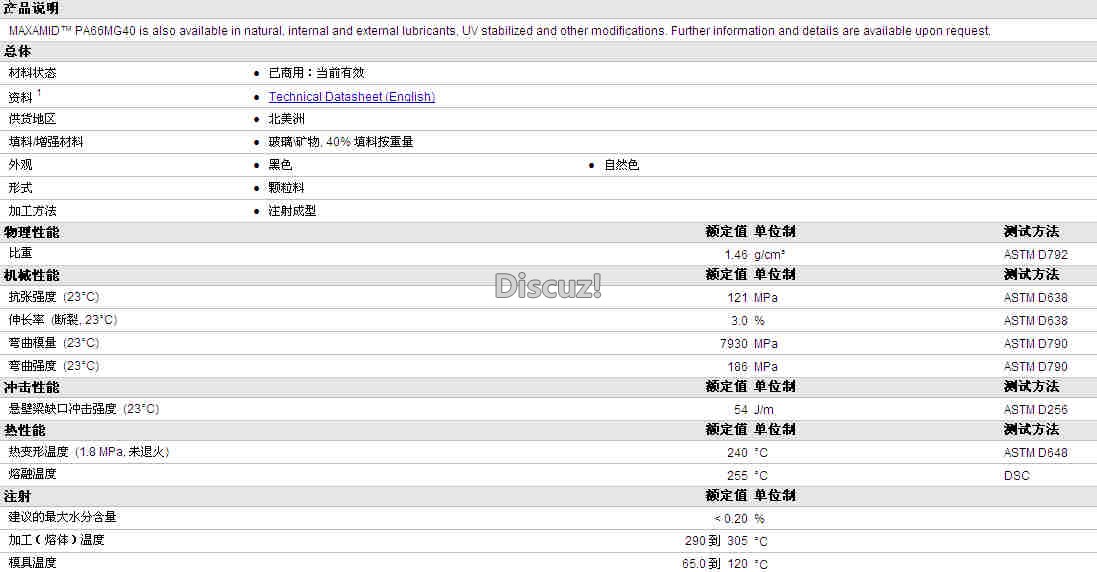Click the 机械性能 section header
This screenshot has width=1097, height=572.
click(x=31, y=276)
